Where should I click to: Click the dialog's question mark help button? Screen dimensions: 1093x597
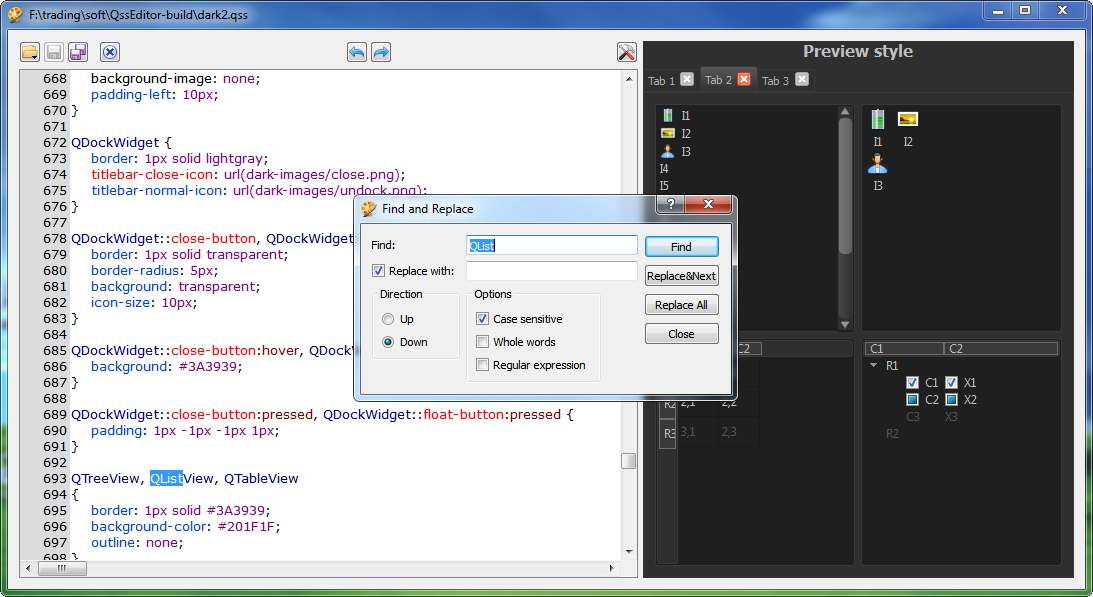(671, 204)
